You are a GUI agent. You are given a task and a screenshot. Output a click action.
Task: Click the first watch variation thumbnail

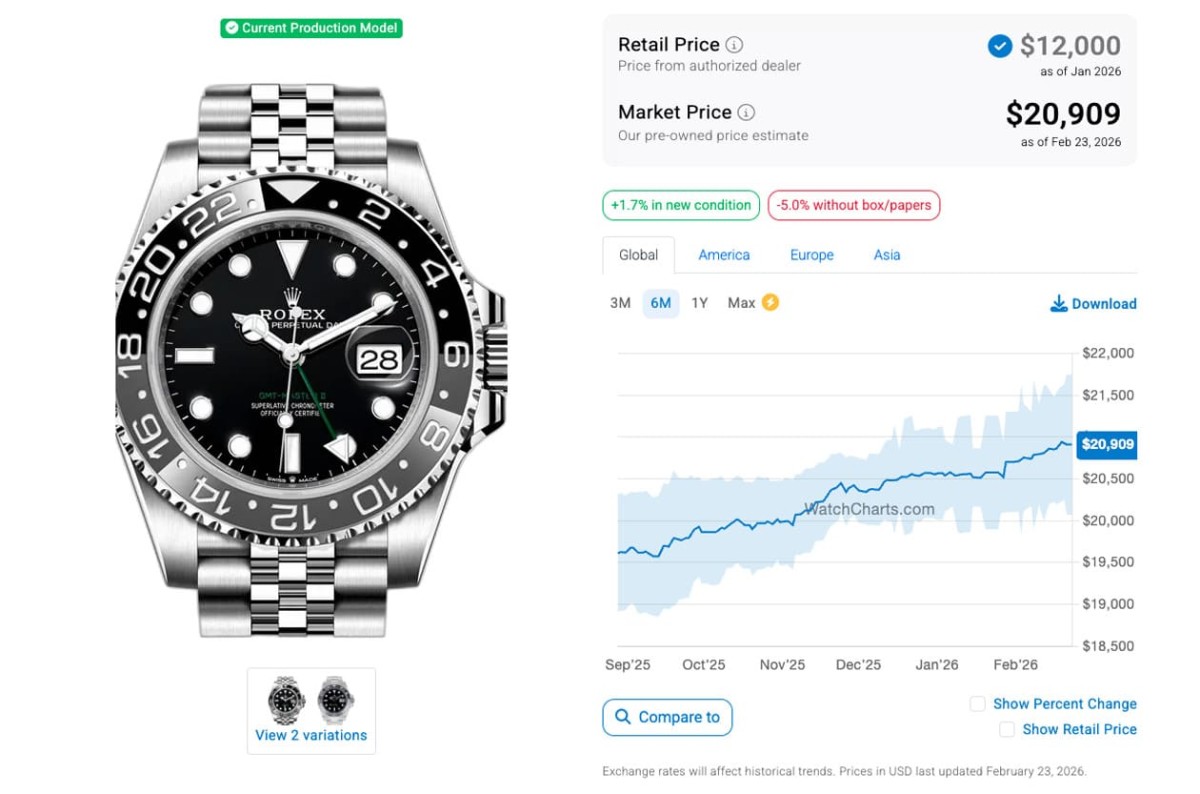(287, 699)
